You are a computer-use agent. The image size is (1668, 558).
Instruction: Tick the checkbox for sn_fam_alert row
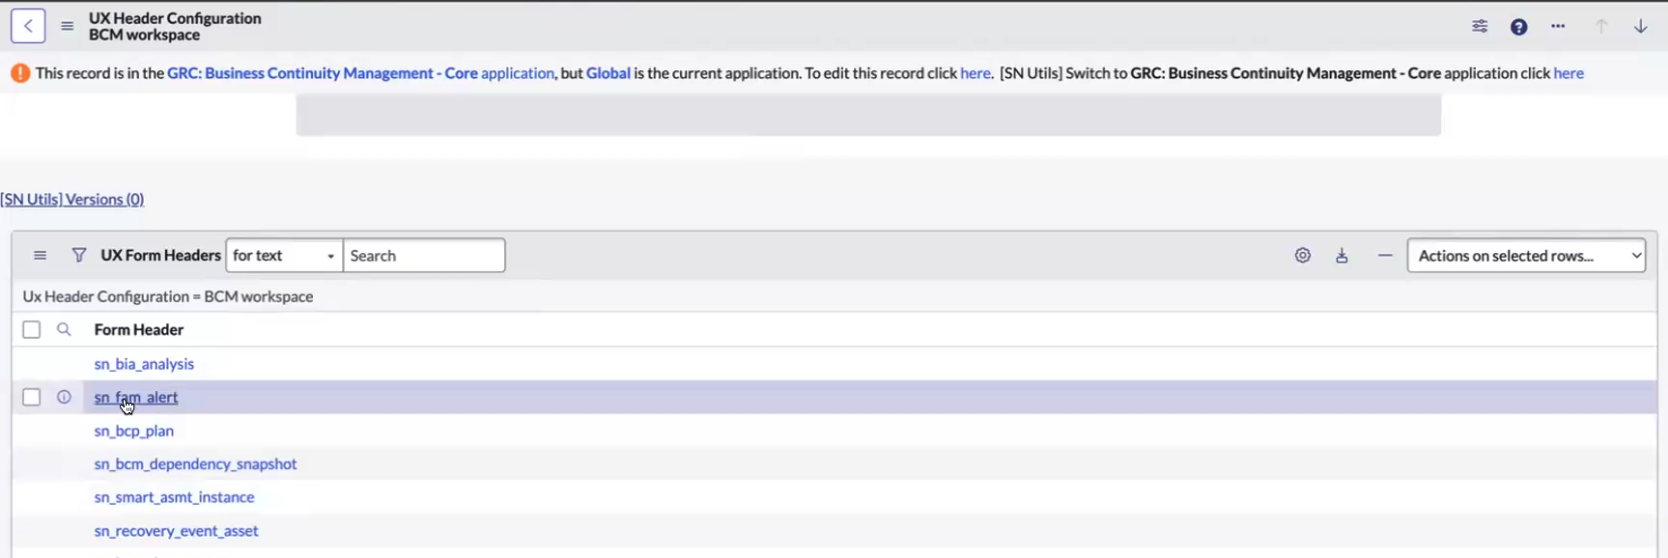[31, 397]
